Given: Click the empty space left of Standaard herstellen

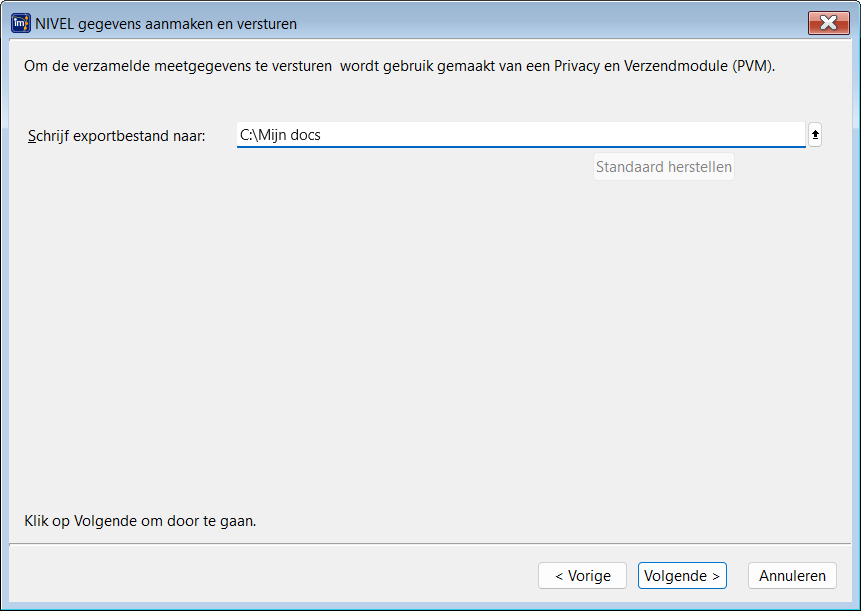Looking at the screenshot, I should 400,168.
